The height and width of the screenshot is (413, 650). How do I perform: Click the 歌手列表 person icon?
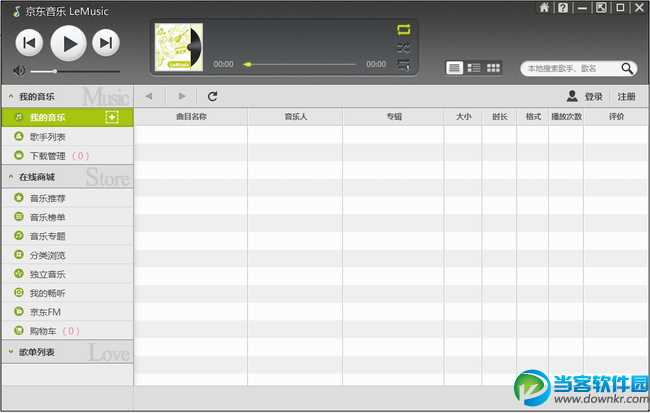point(19,136)
